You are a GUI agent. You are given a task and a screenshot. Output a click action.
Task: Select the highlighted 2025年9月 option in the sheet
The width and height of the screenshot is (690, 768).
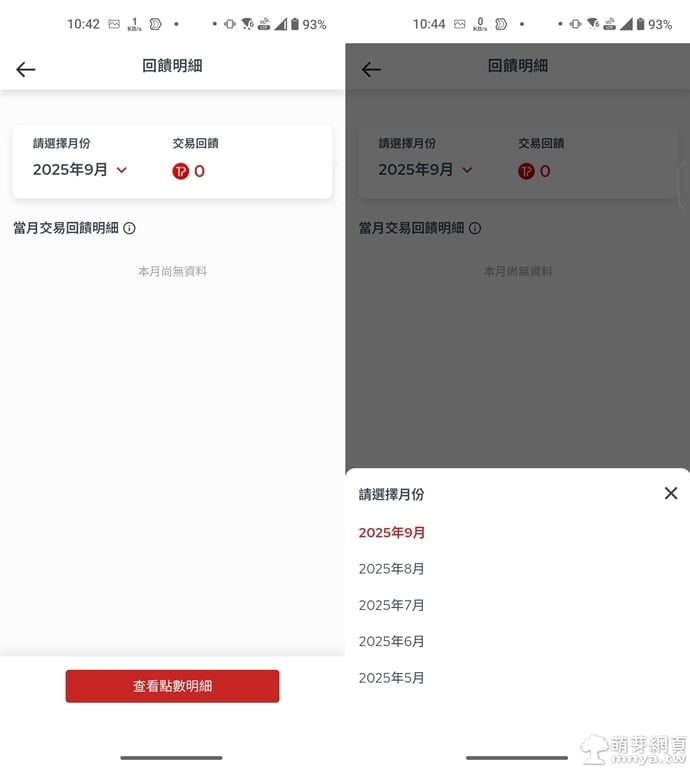pos(392,533)
